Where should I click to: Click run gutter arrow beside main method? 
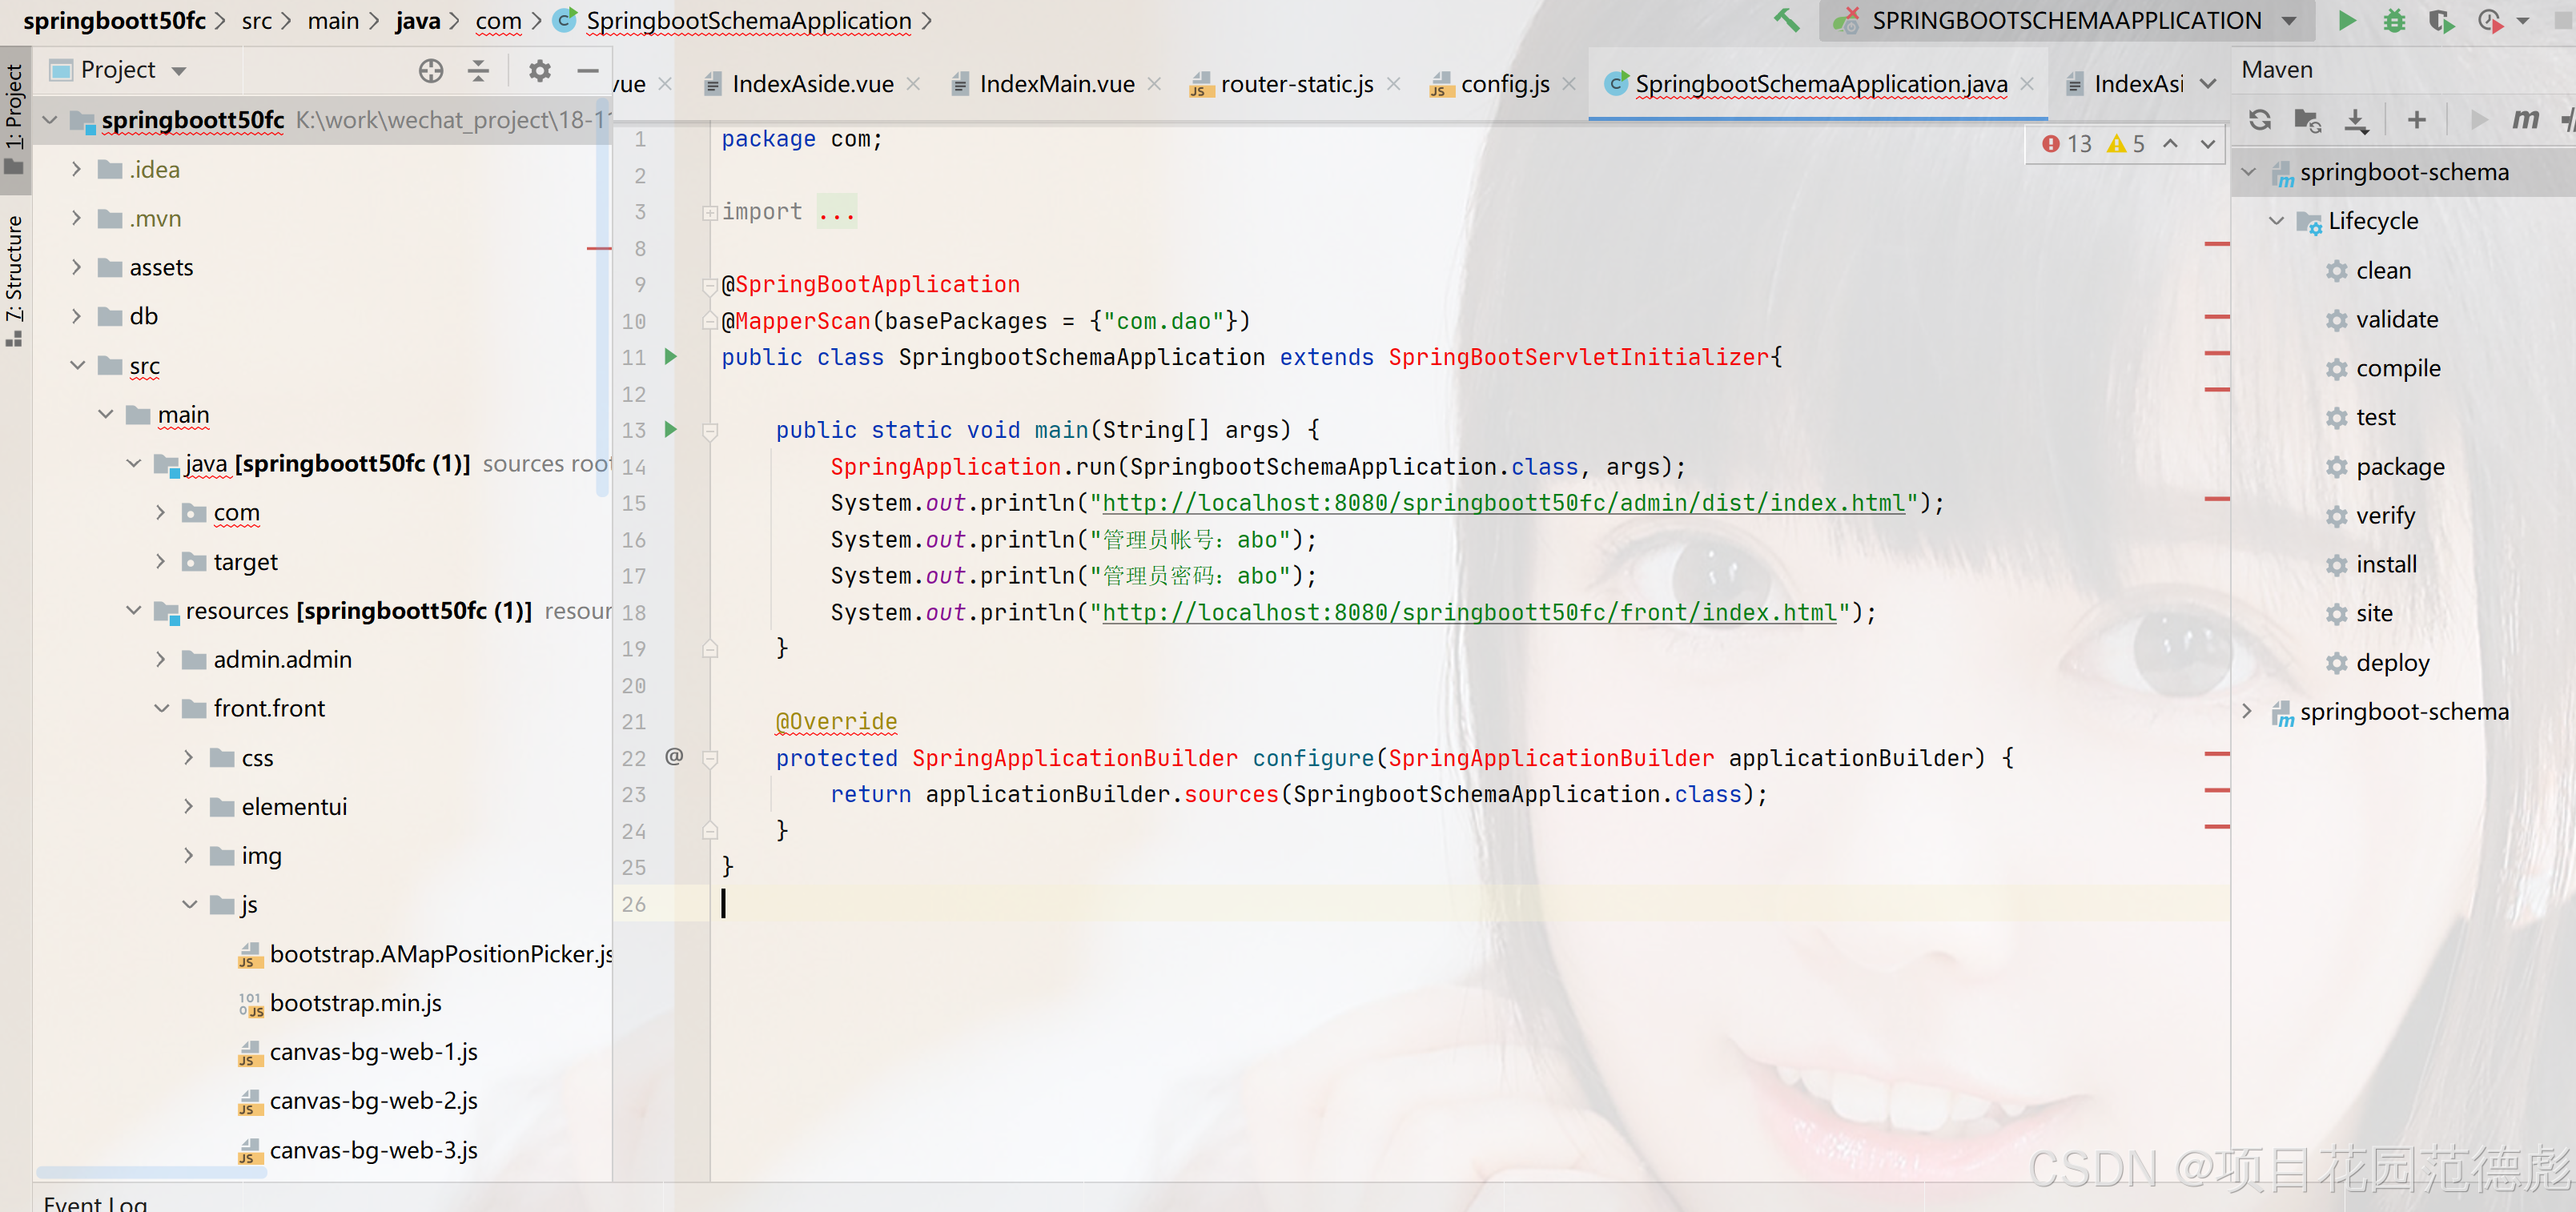671,429
